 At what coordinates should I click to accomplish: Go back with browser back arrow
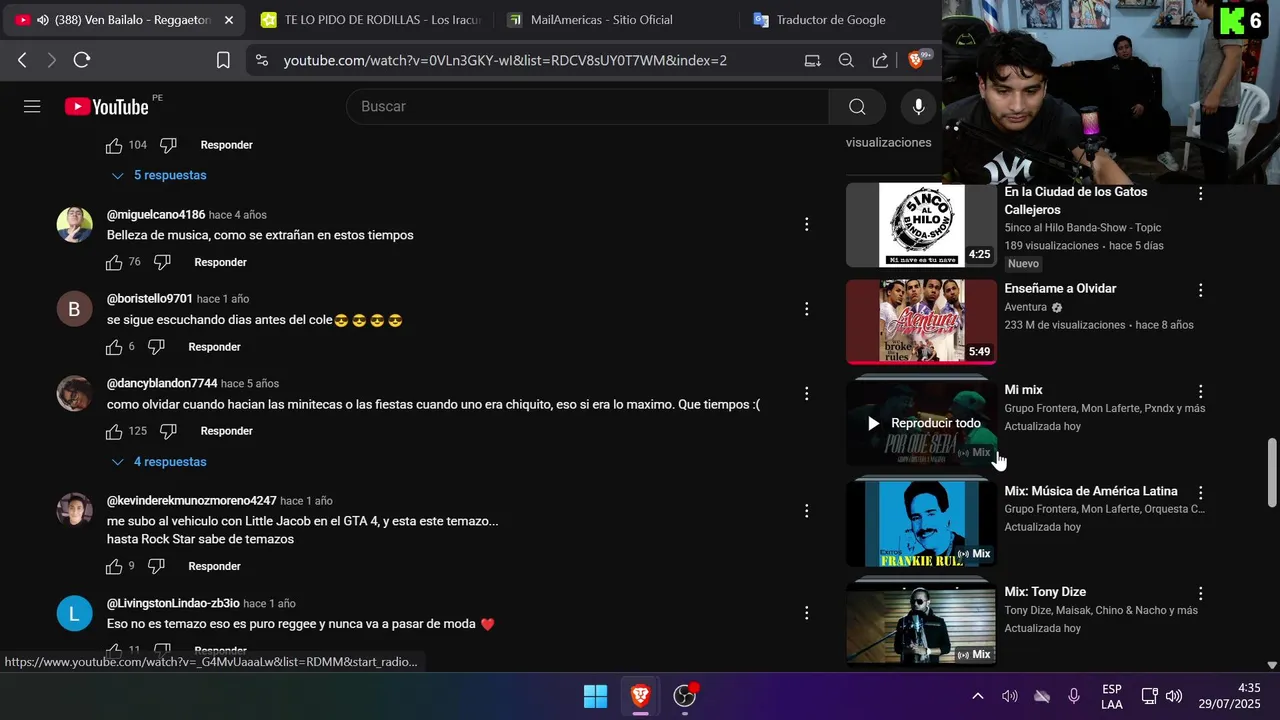[x=22, y=60]
